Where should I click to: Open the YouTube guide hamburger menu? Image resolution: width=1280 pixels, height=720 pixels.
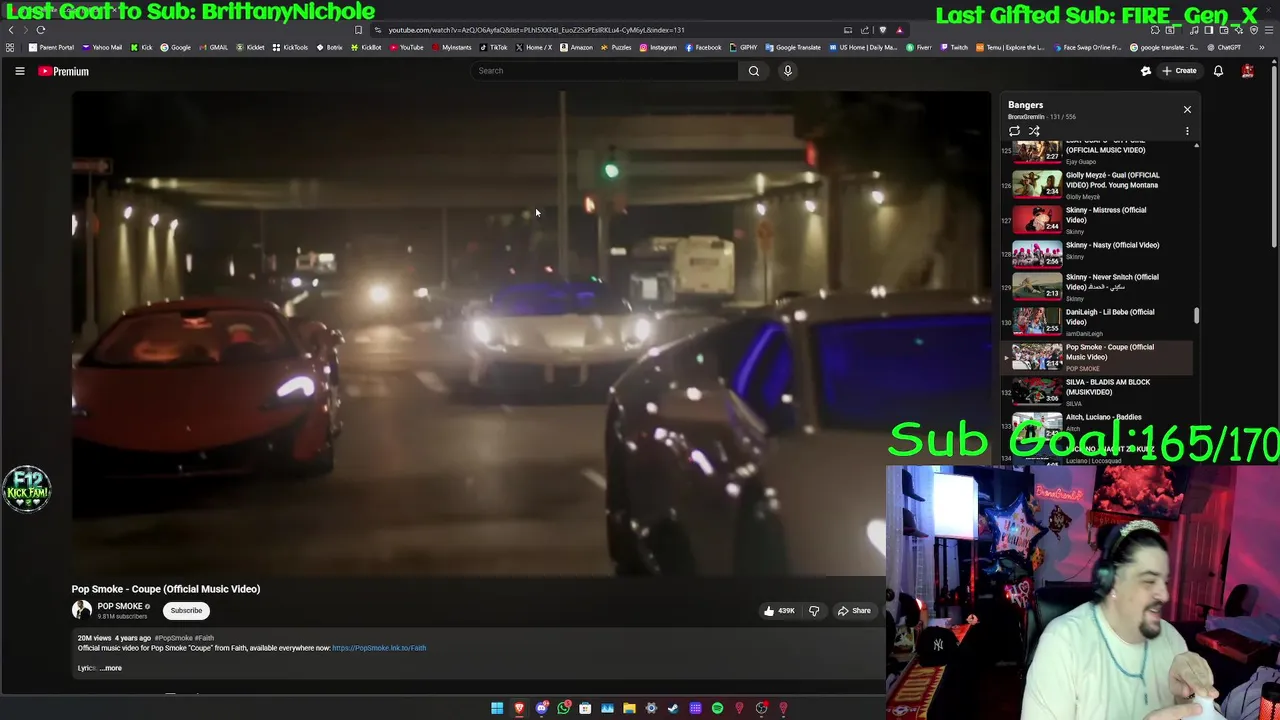pyautogui.click(x=19, y=71)
